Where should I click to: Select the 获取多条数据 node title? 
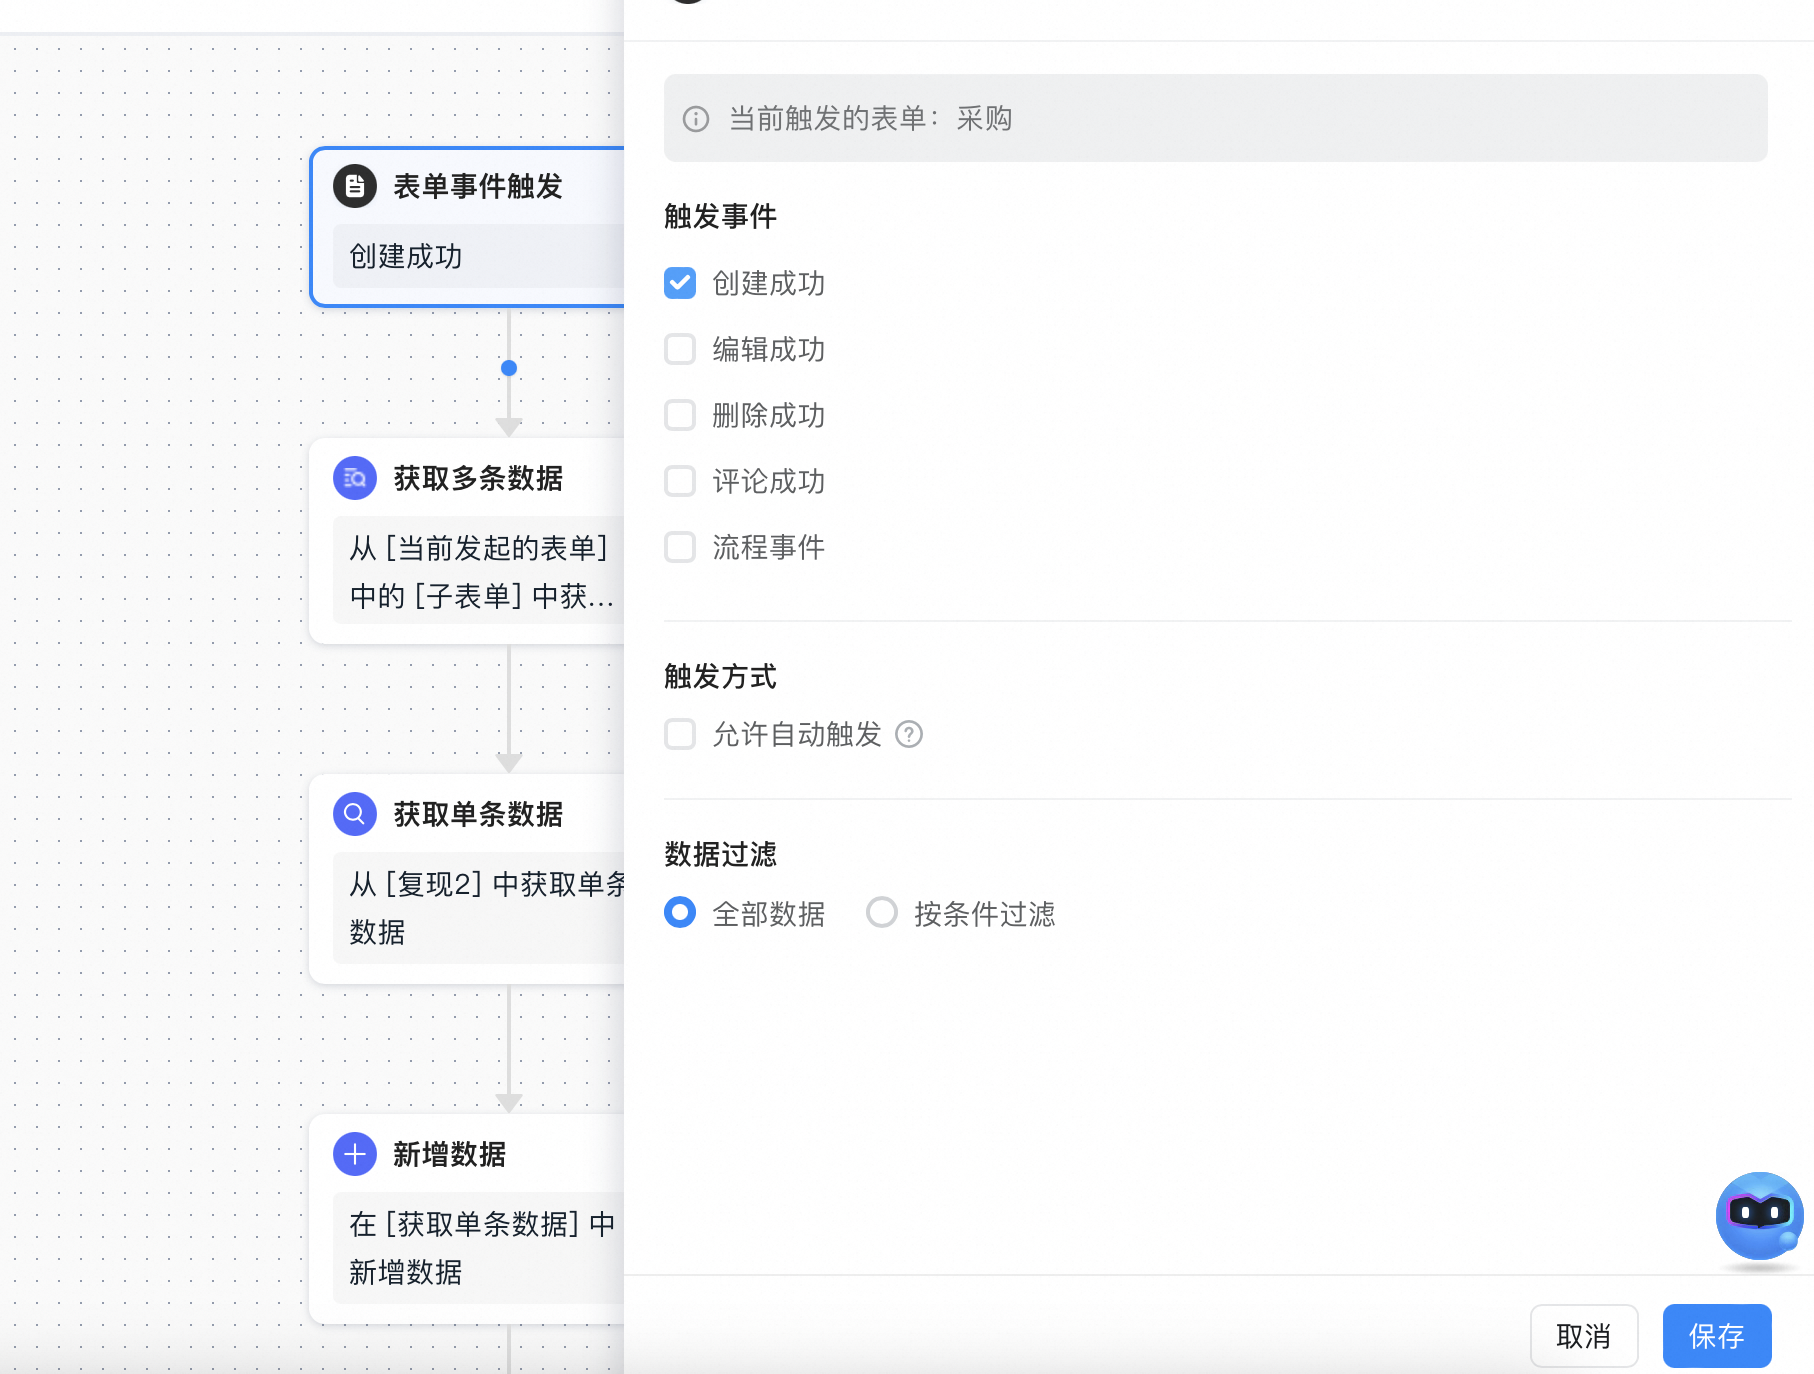tap(478, 478)
